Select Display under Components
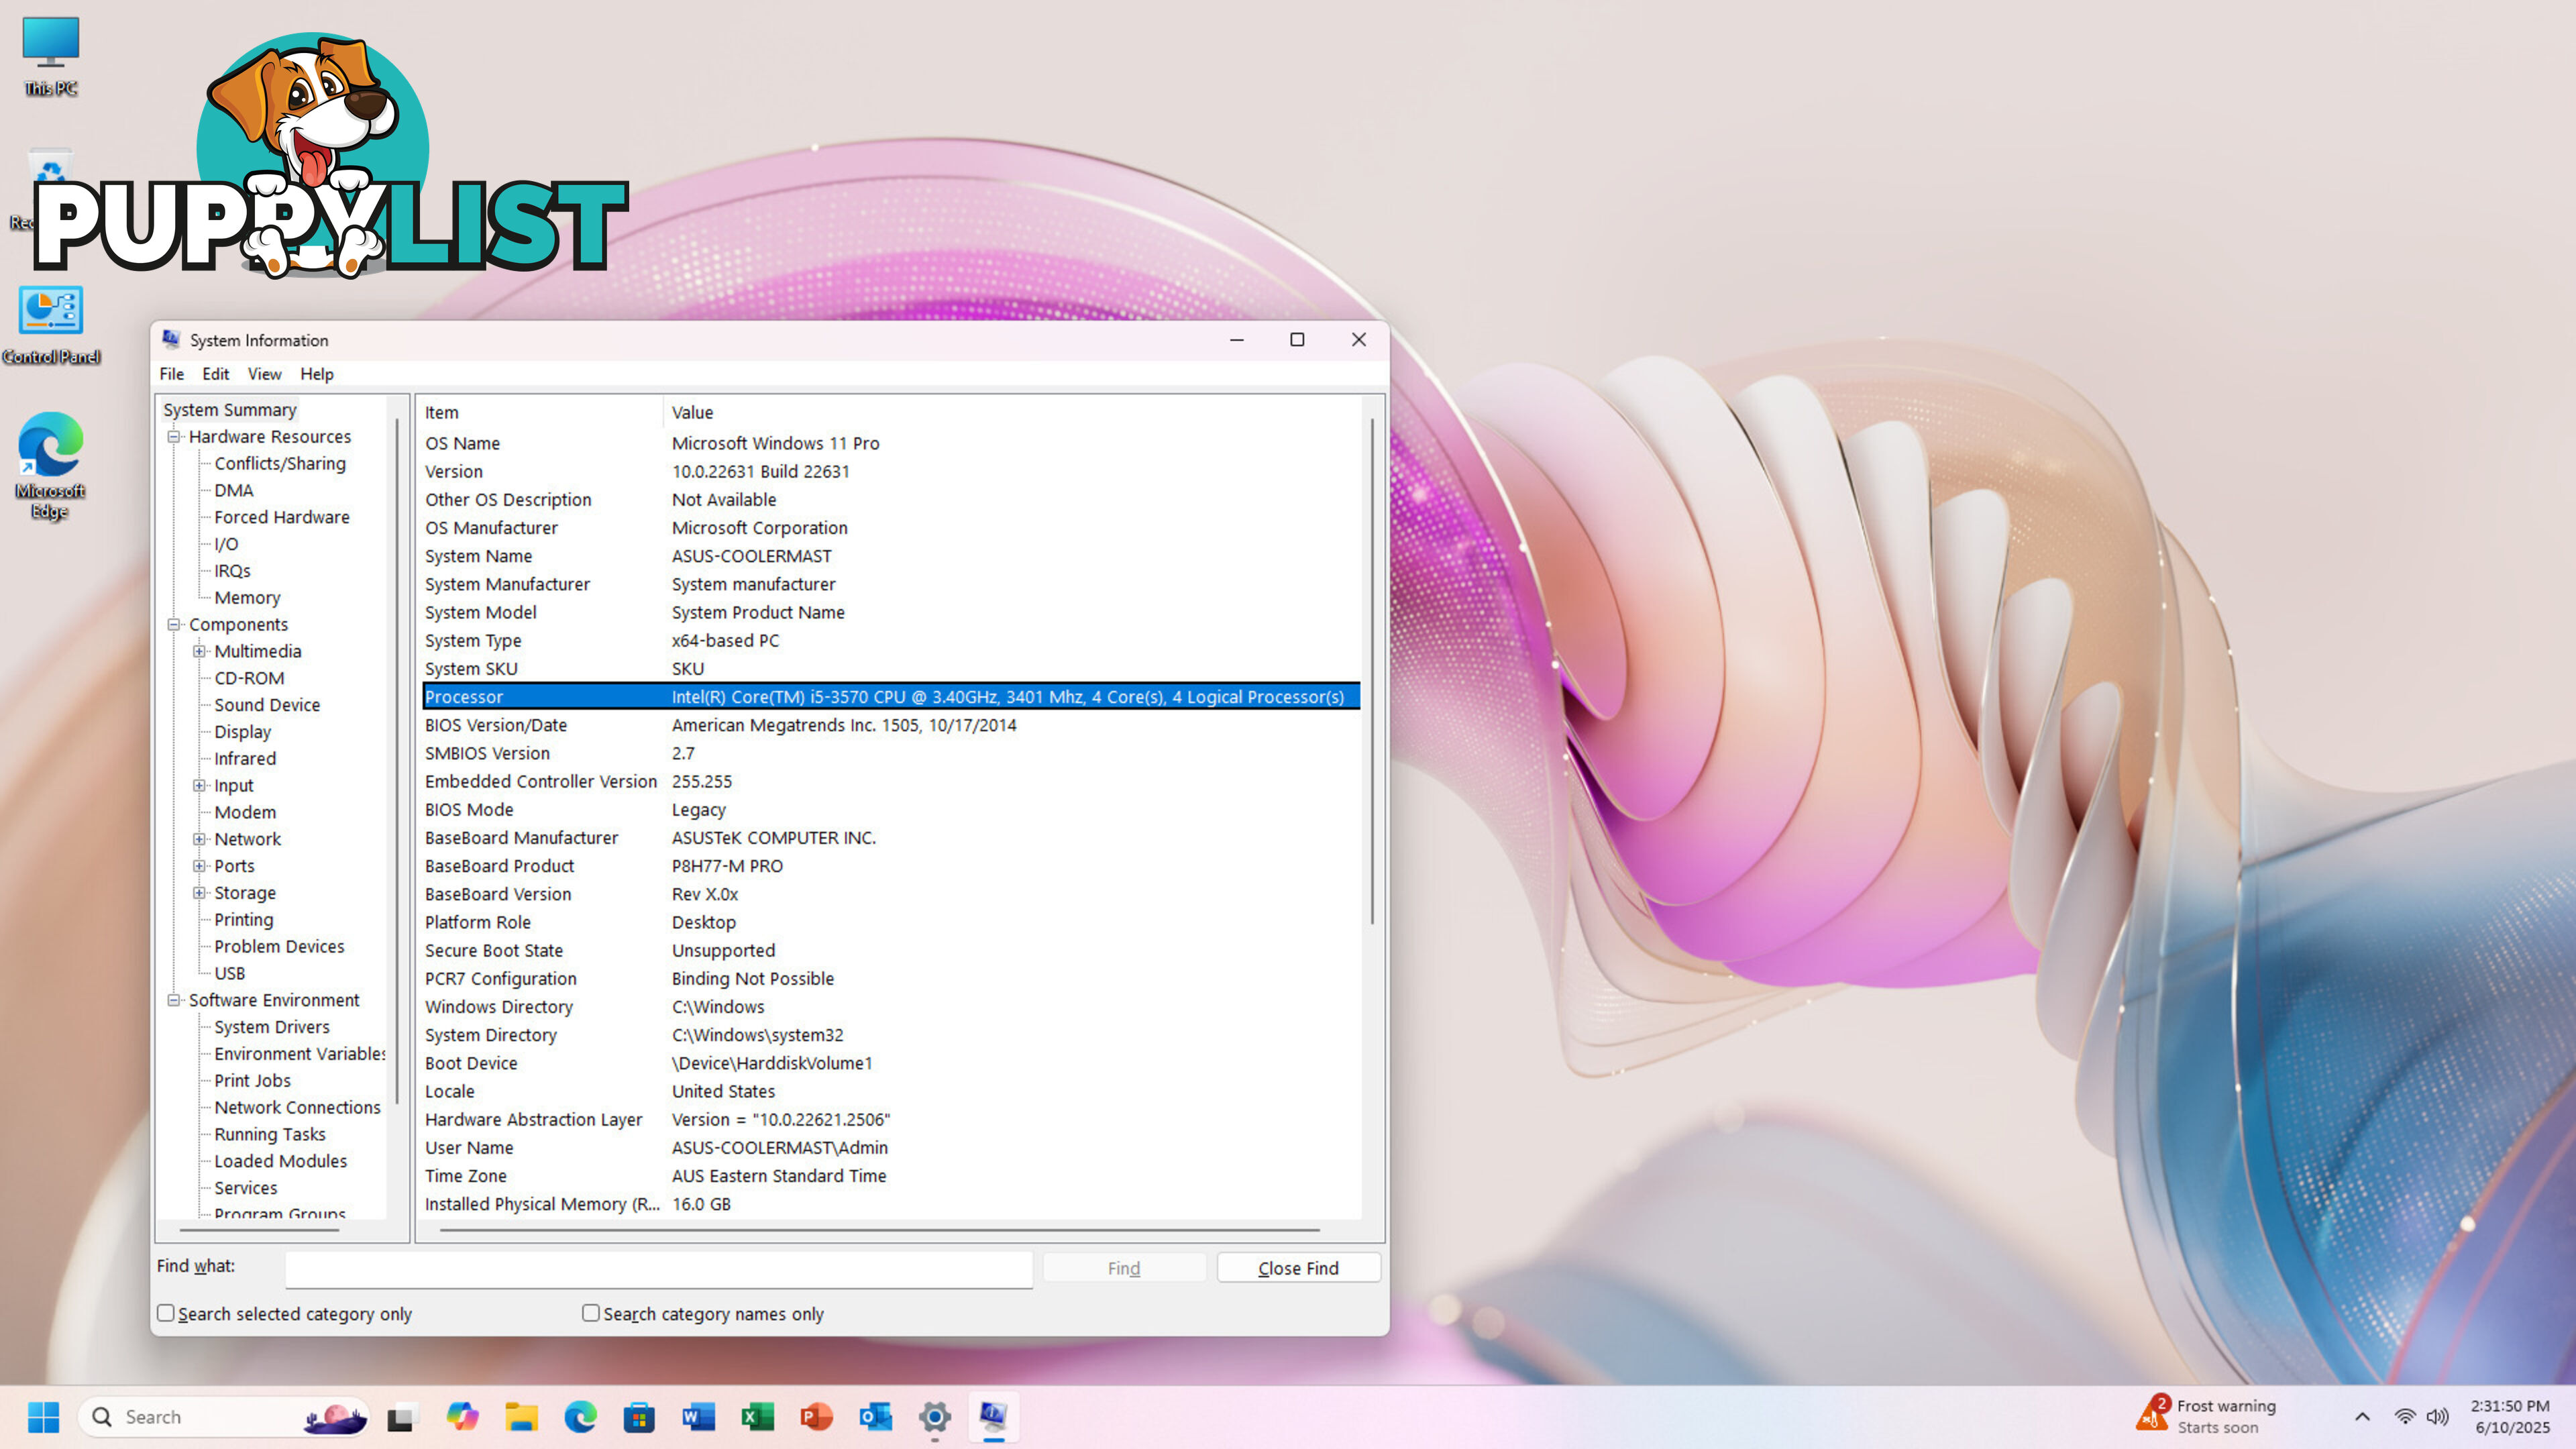Viewport: 2576px width, 1449px height. click(243, 732)
